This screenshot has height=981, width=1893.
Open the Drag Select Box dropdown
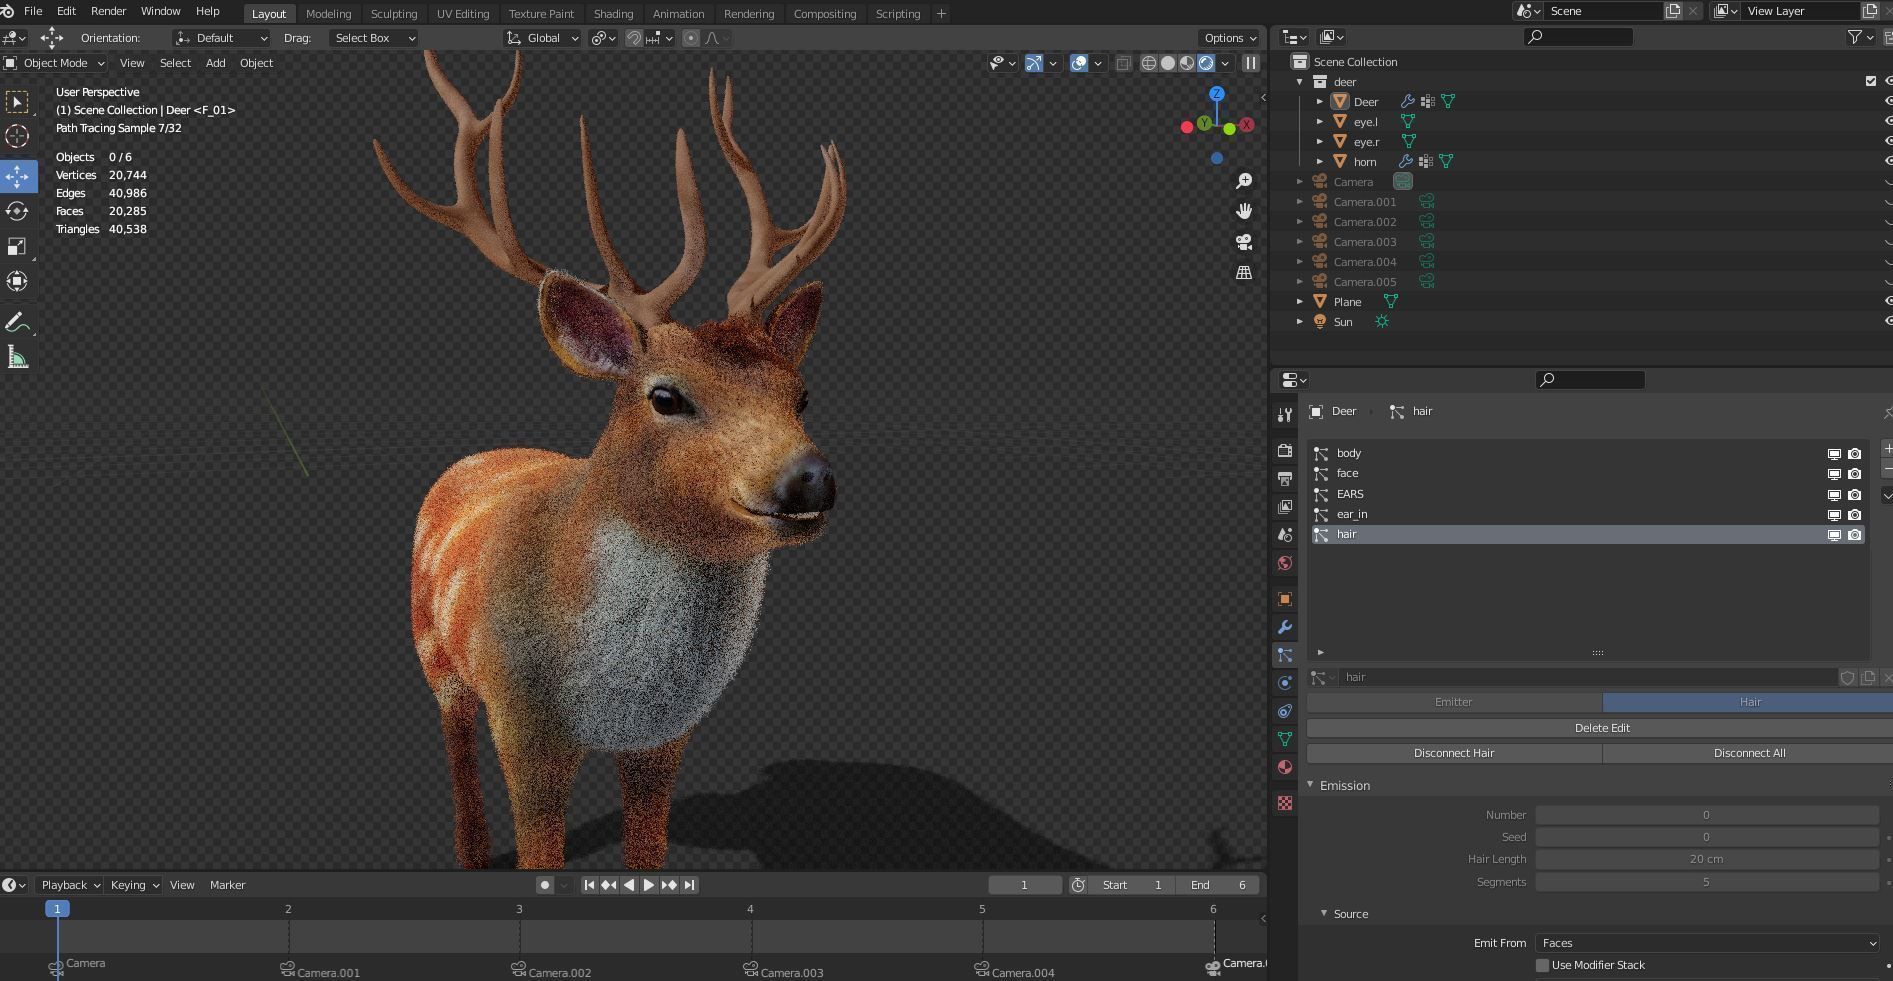click(373, 38)
